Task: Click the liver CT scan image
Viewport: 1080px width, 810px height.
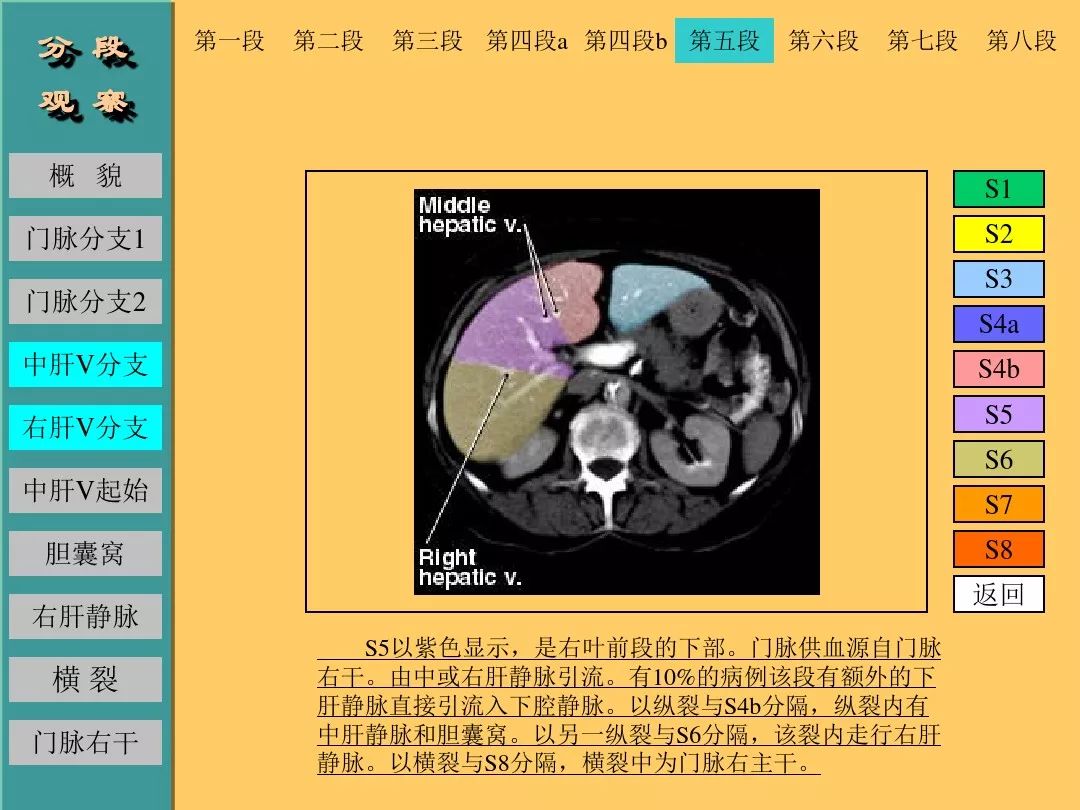Action: [616, 391]
